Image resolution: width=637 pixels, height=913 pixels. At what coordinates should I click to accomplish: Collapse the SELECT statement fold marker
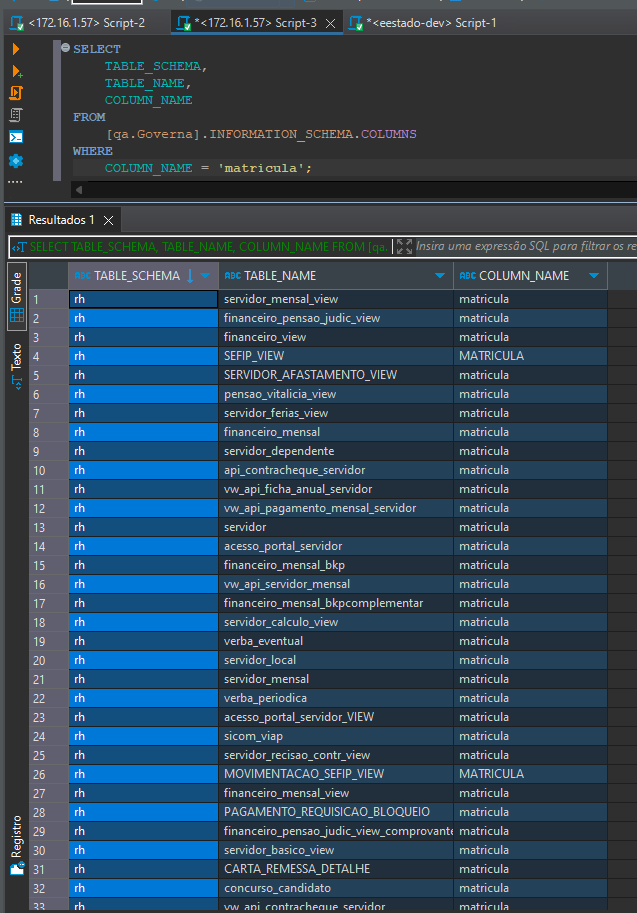tap(65, 48)
